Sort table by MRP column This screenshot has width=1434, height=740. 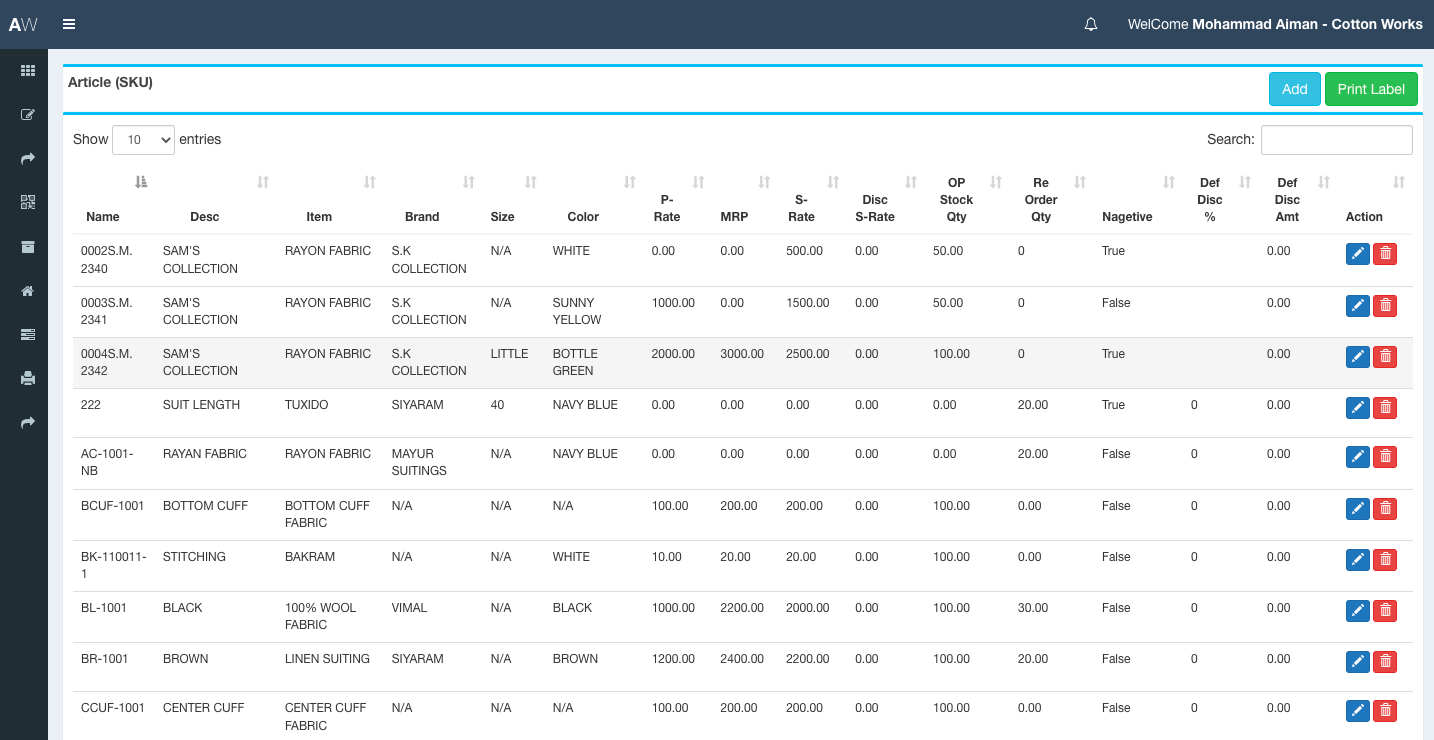click(745, 199)
